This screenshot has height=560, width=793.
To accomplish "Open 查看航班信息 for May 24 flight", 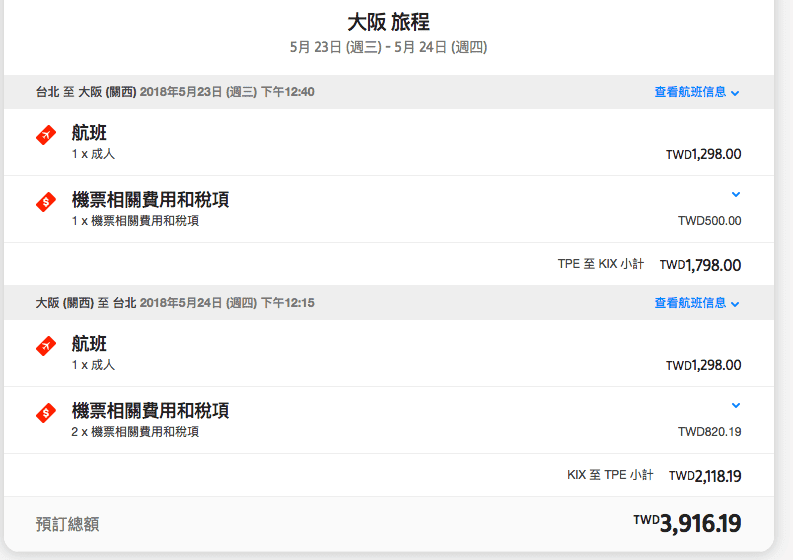I will point(690,303).
